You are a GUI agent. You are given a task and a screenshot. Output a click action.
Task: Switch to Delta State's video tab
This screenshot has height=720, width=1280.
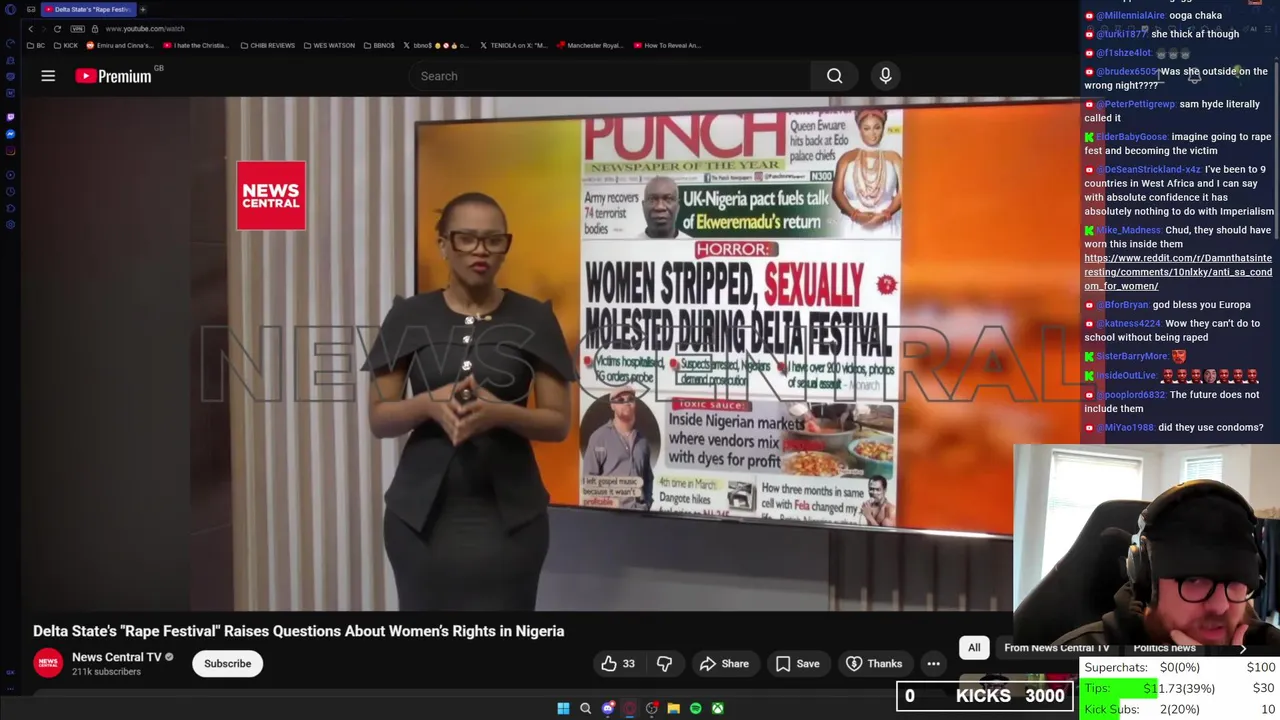[91, 9]
